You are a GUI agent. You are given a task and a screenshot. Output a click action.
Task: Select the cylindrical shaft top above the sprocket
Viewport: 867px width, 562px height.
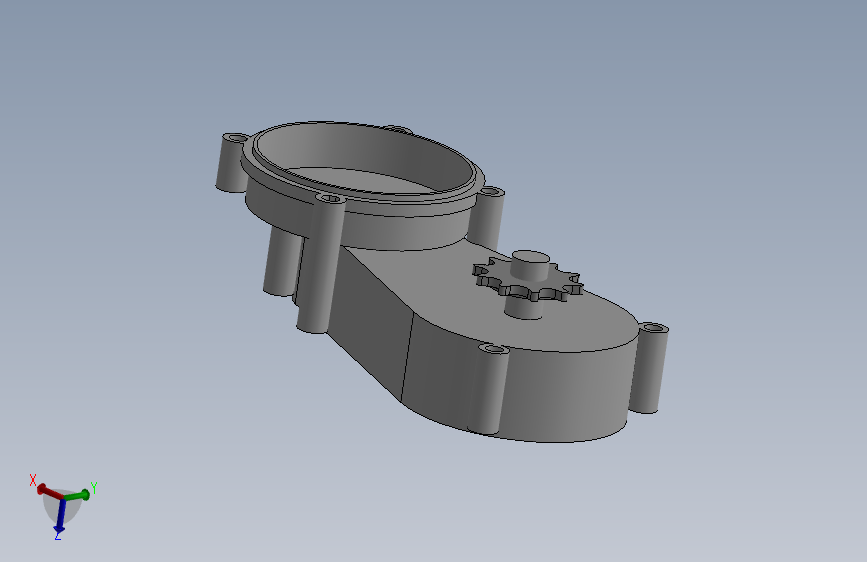[x=530, y=258]
